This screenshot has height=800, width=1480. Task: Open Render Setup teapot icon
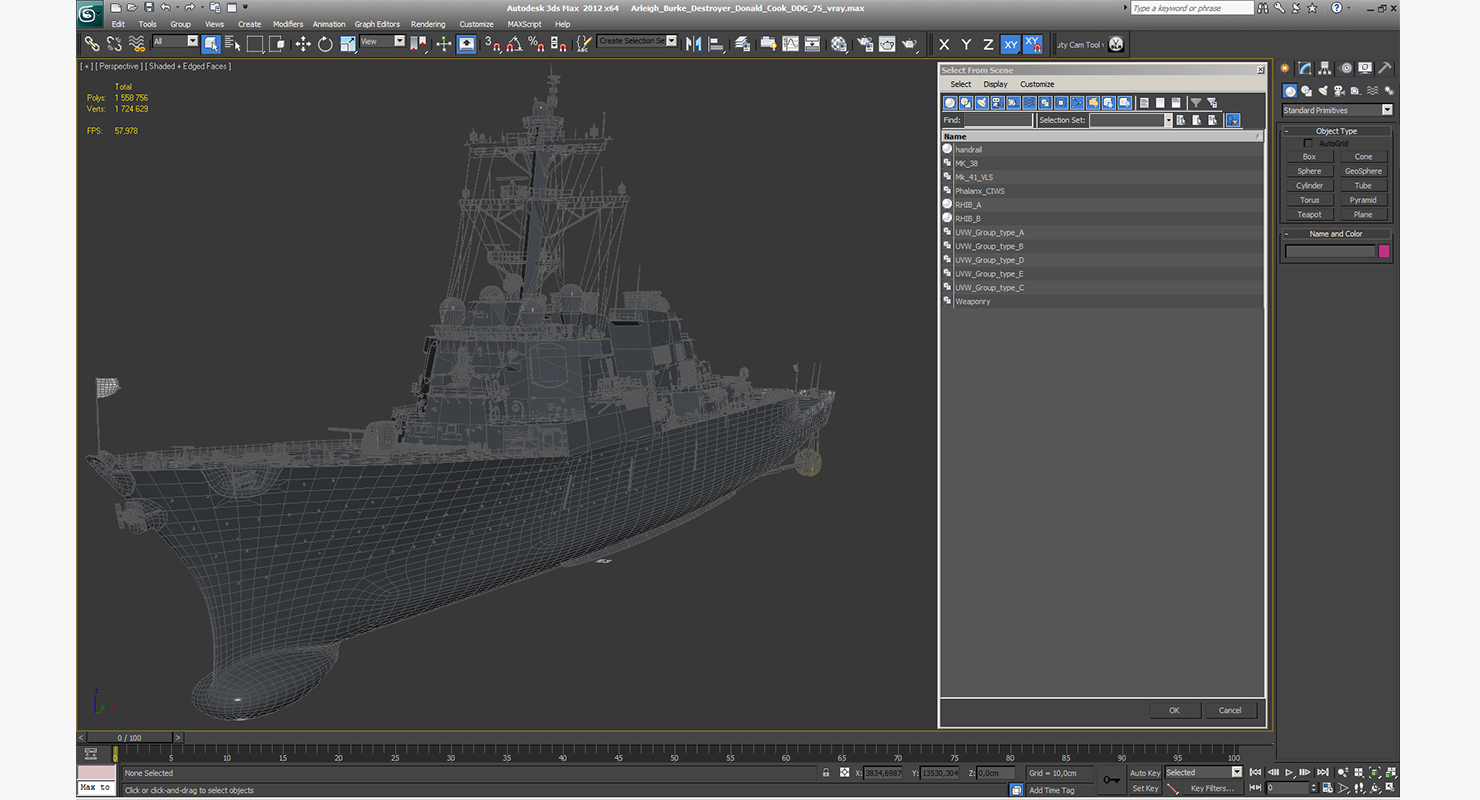click(x=863, y=44)
